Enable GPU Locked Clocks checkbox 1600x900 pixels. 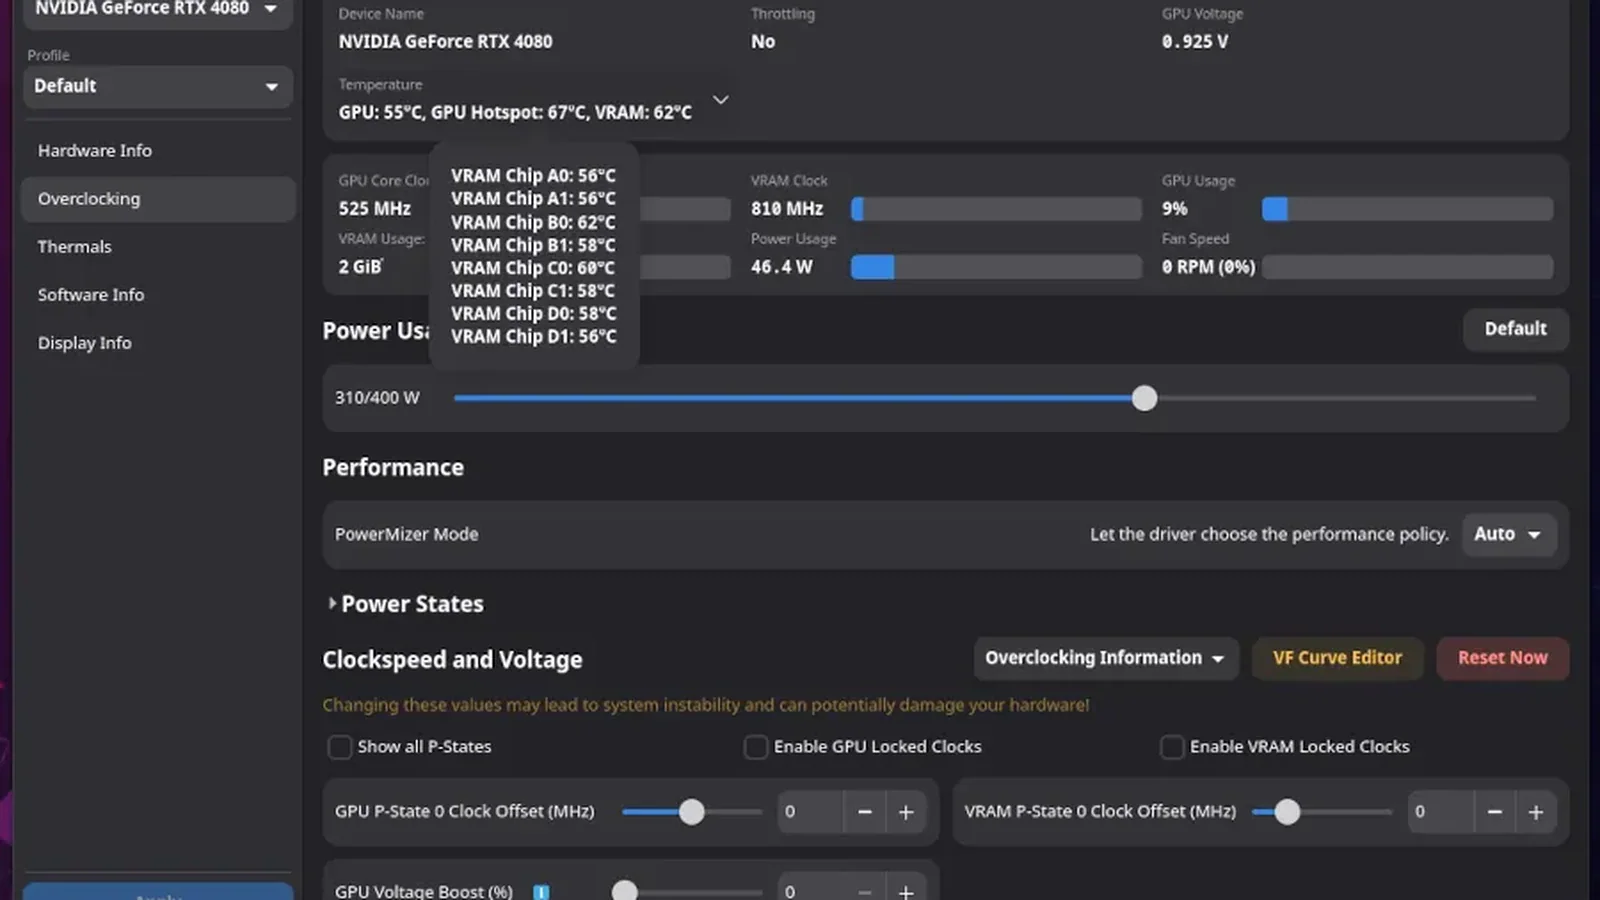click(756, 747)
